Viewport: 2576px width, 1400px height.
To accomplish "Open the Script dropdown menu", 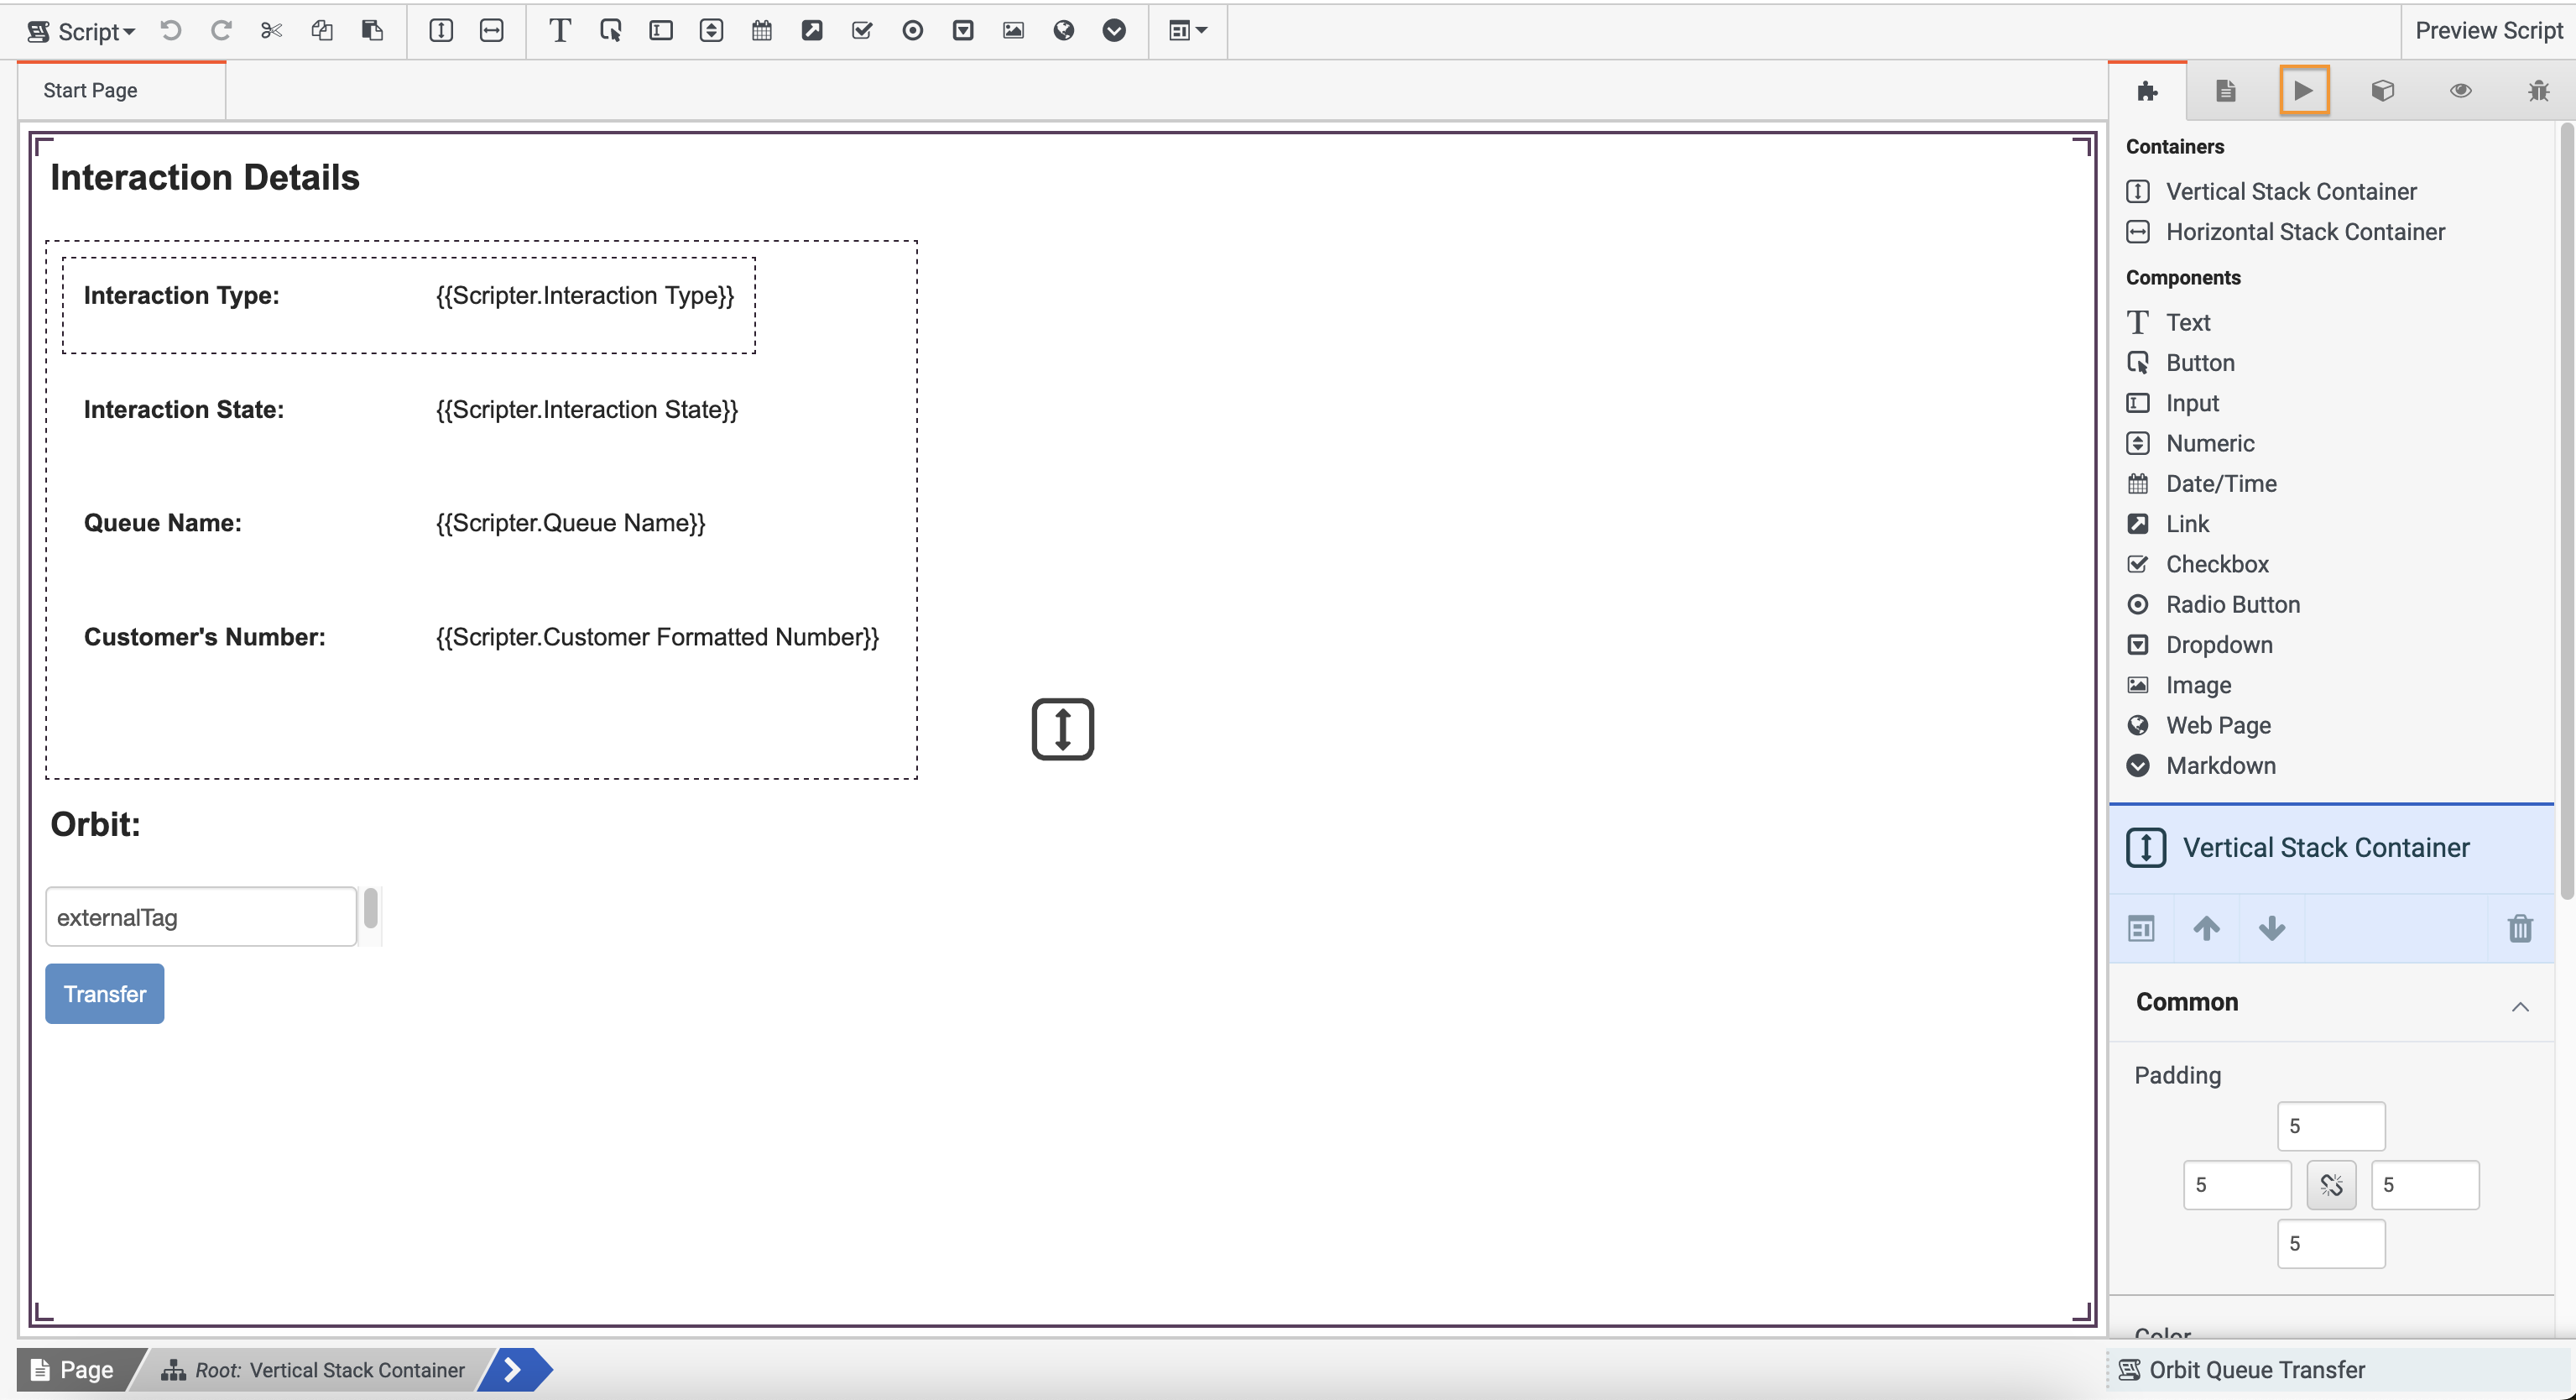I will tap(81, 30).
